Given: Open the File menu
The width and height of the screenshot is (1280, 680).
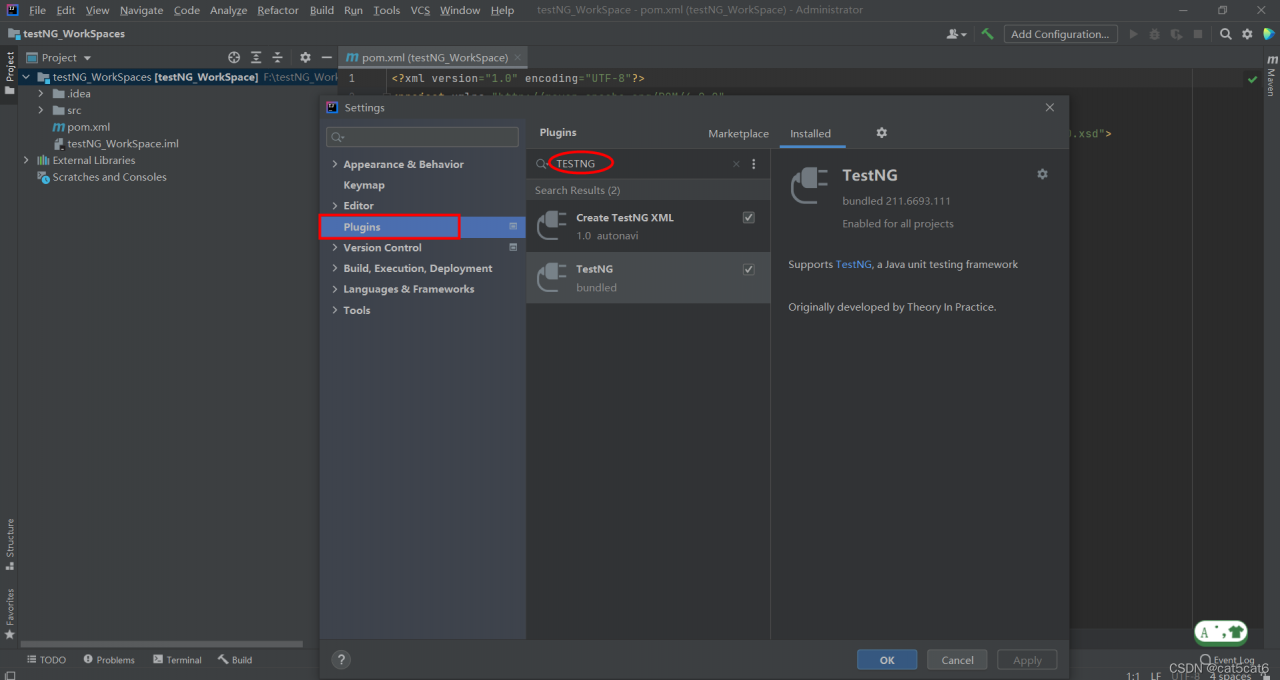Looking at the screenshot, I should tap(38, 10).
